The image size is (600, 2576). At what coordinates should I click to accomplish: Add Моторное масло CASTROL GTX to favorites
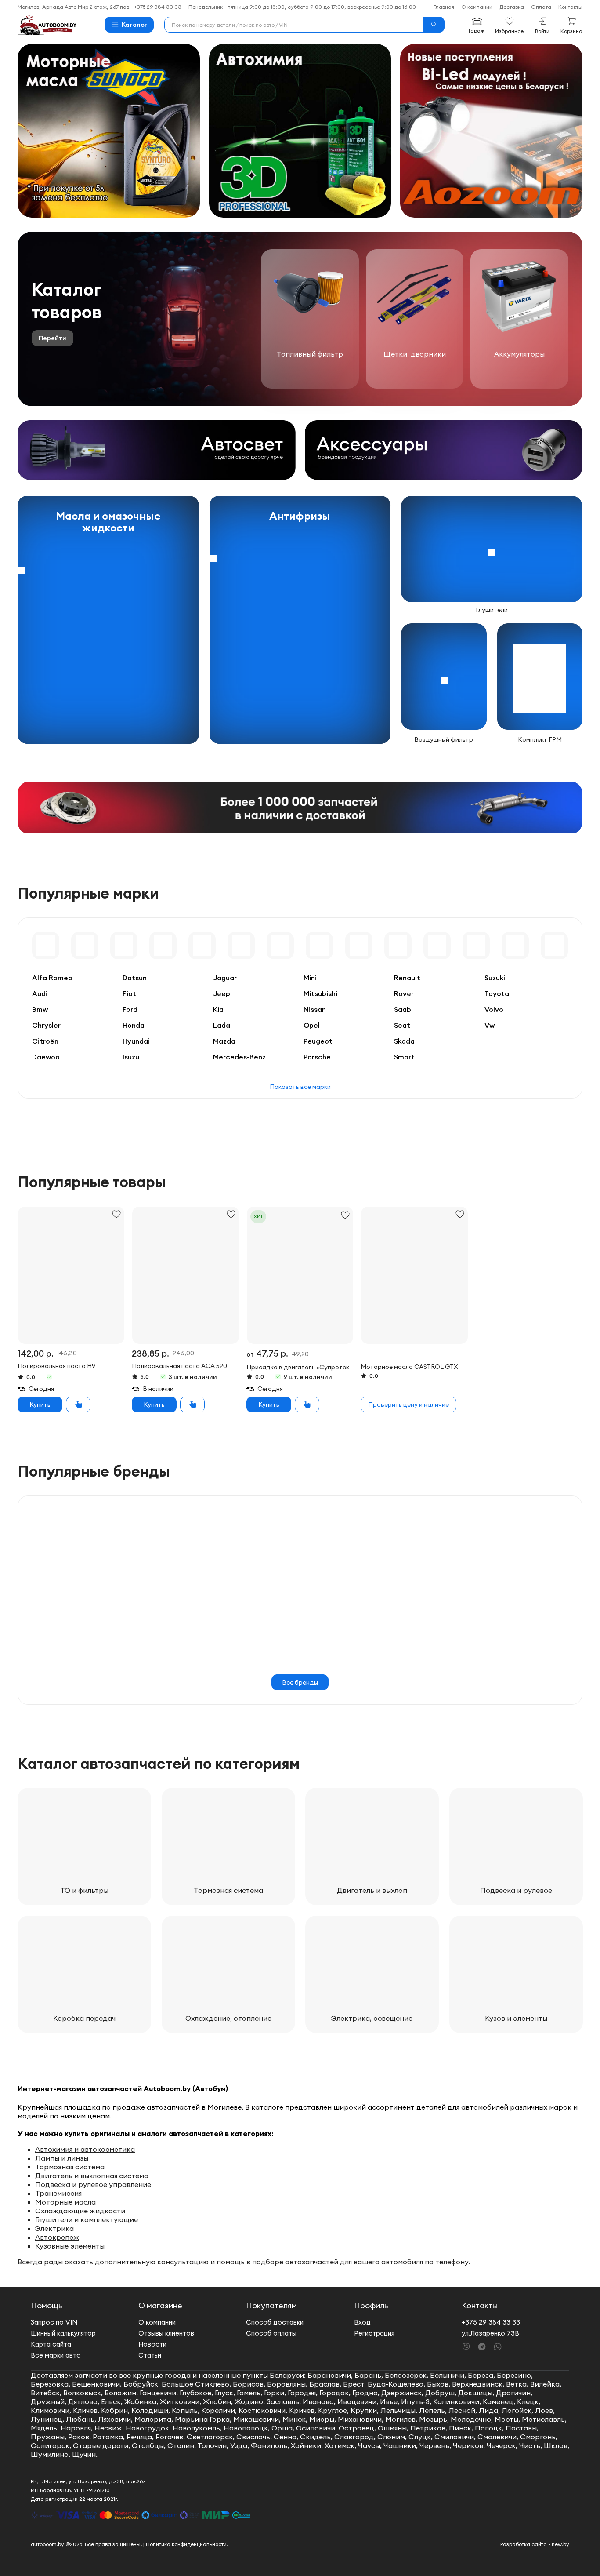pyautogui.click(x=460, y=1214)
